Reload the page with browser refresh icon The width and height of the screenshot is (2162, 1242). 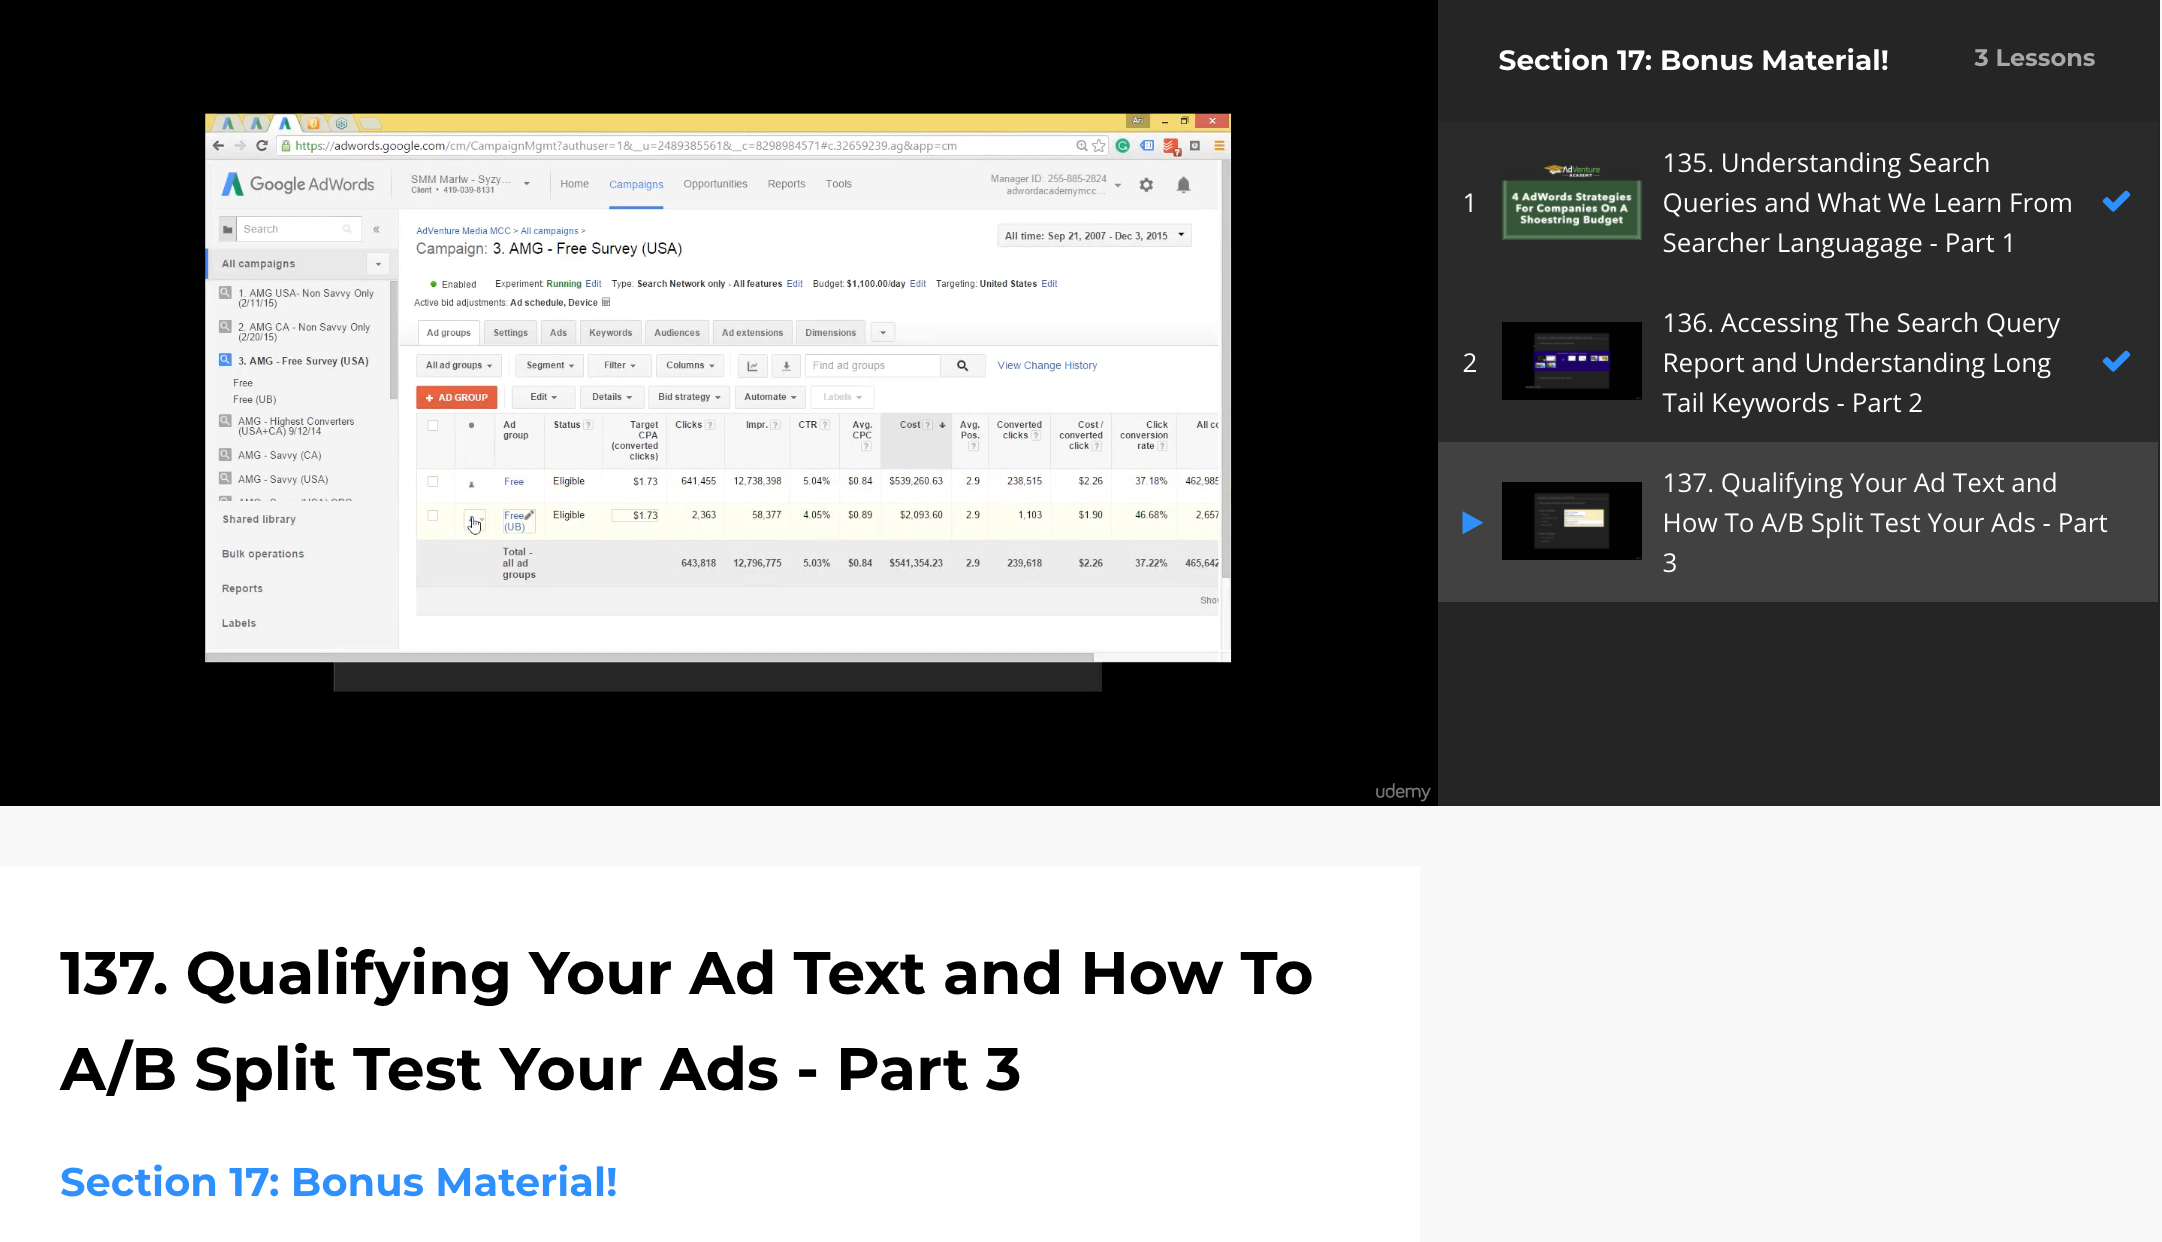click(x=262, y=146)
